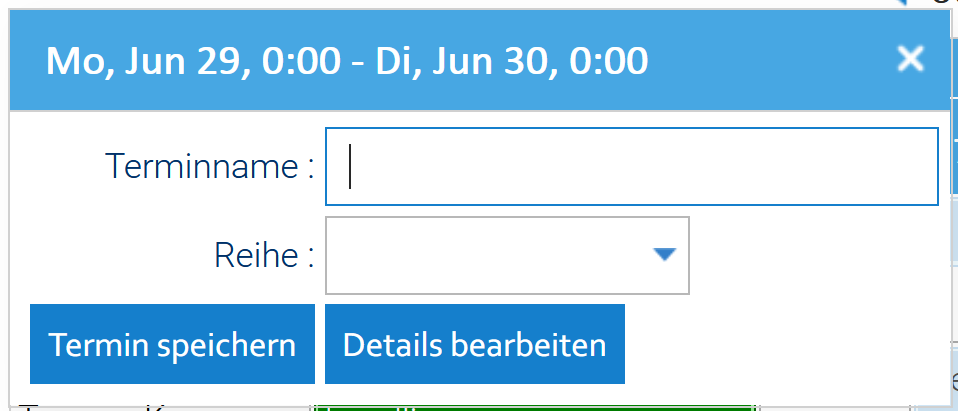Click the white X icon in the header

tap(910, 59)
